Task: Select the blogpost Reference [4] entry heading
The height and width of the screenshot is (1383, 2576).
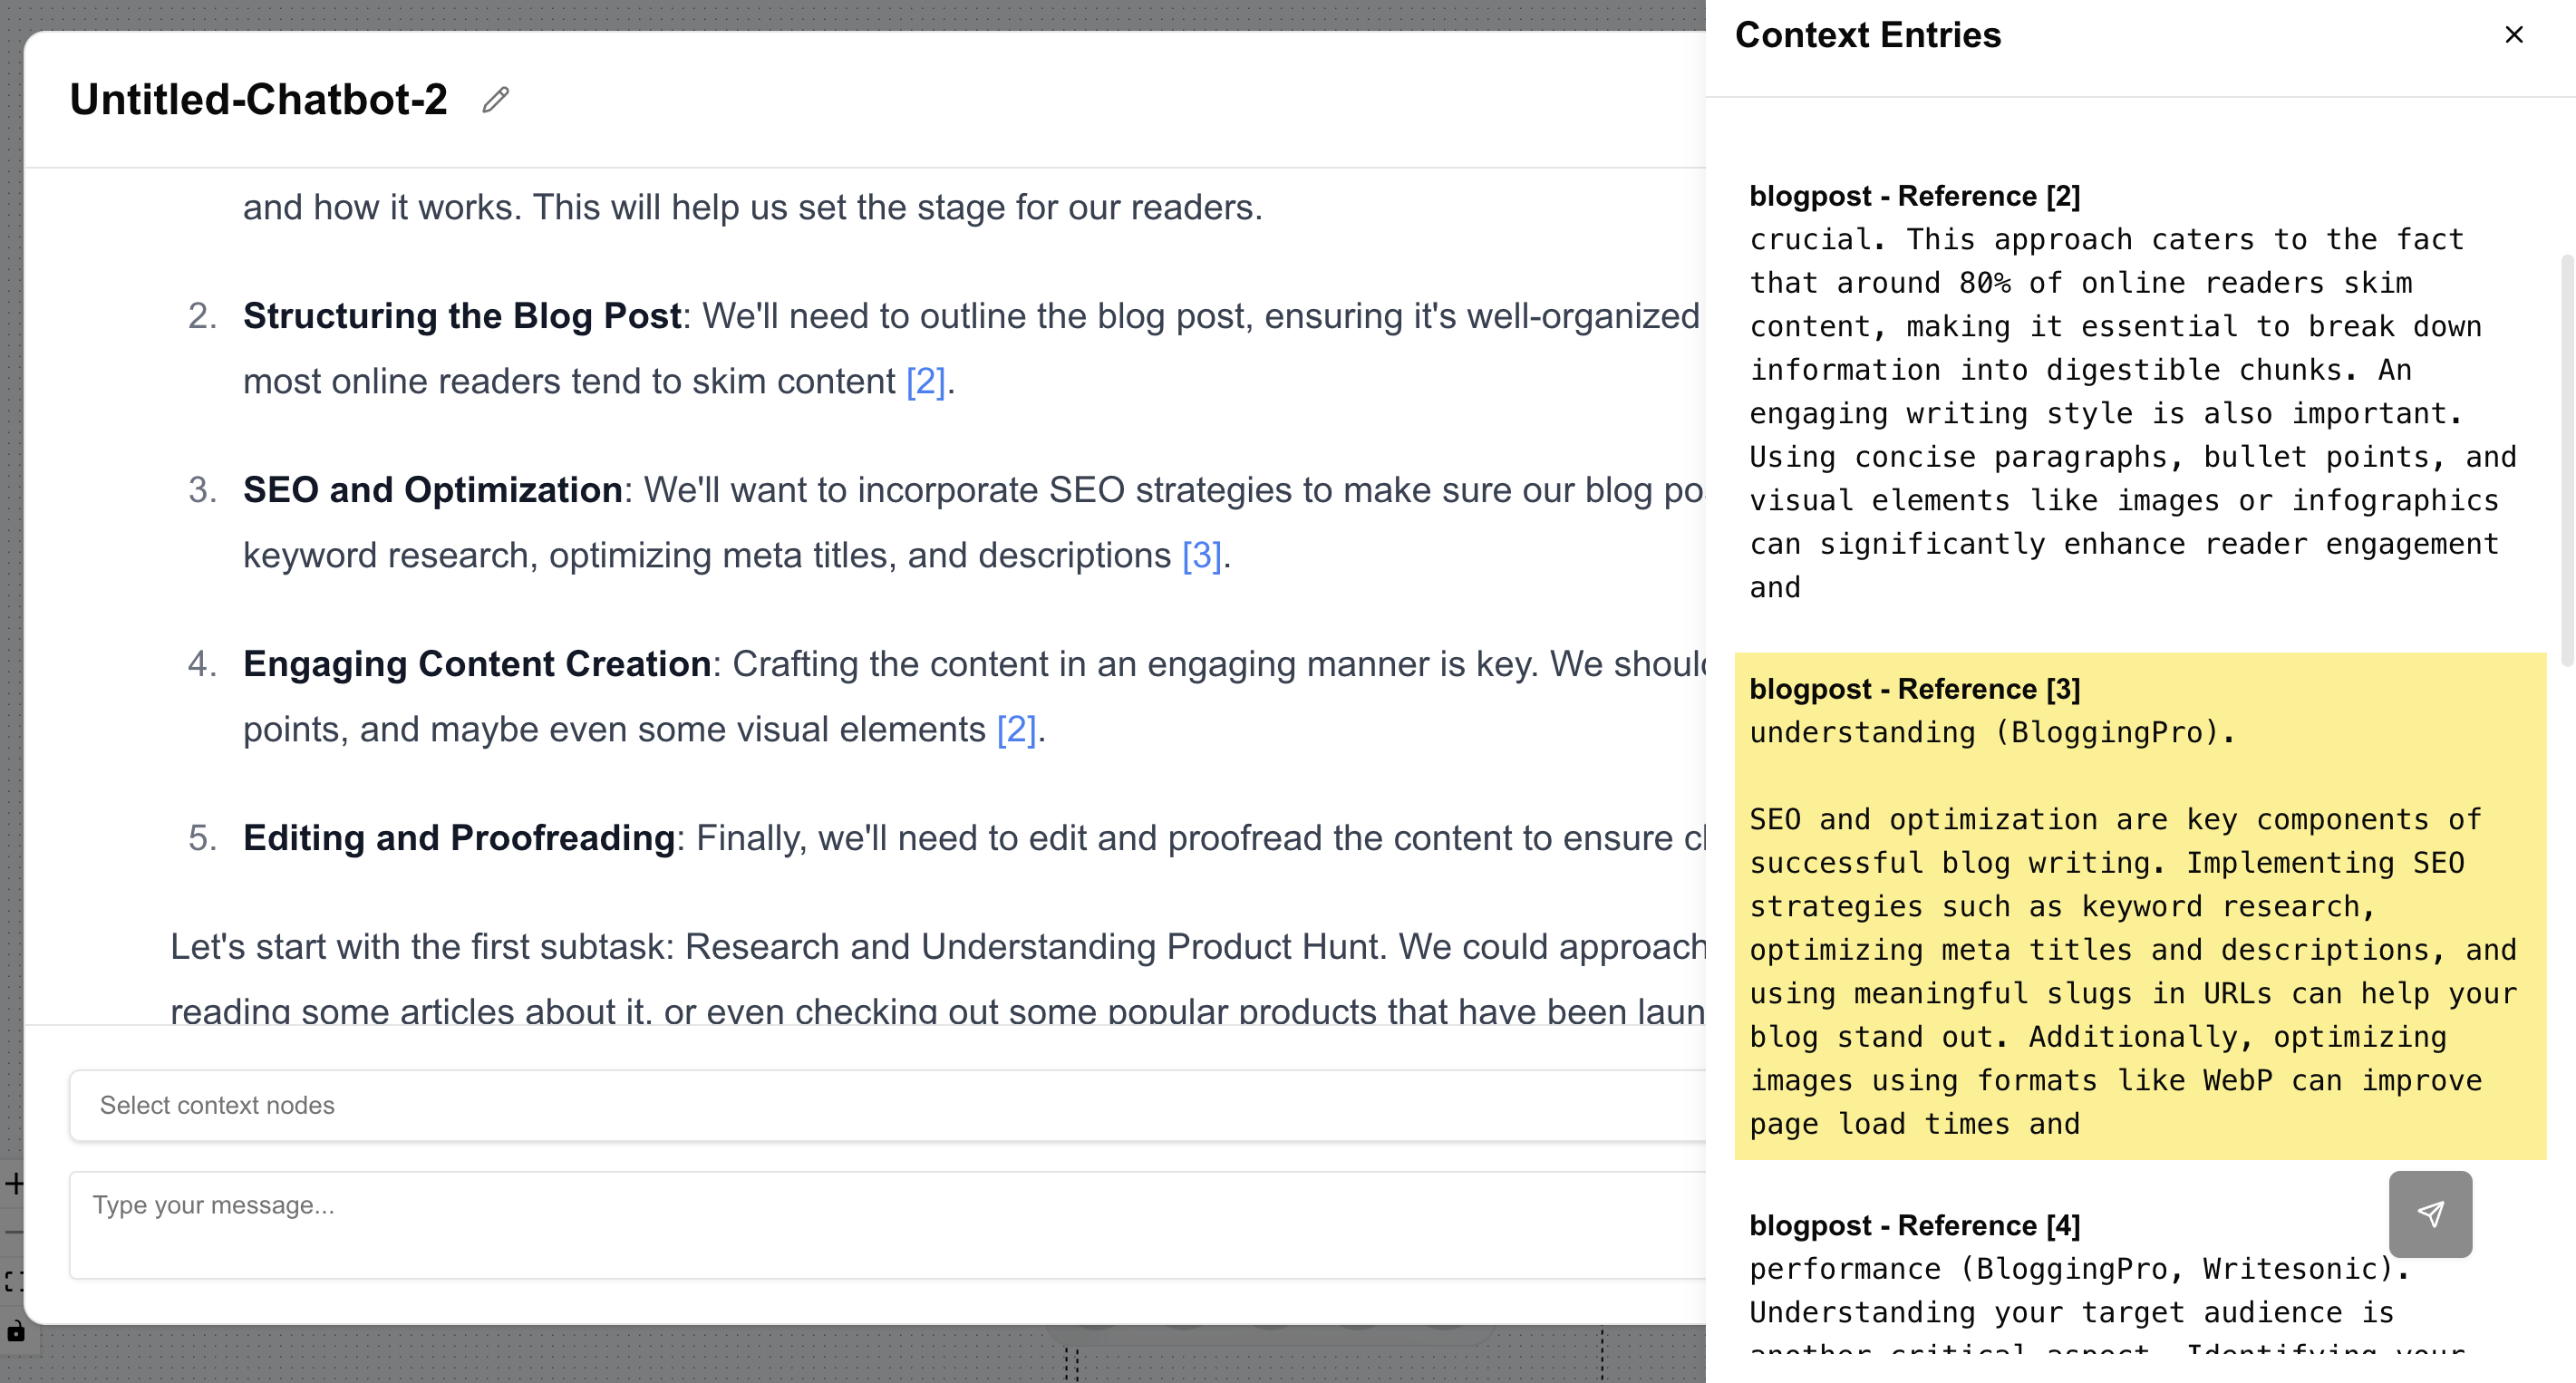Action: coord(1914,1225)
